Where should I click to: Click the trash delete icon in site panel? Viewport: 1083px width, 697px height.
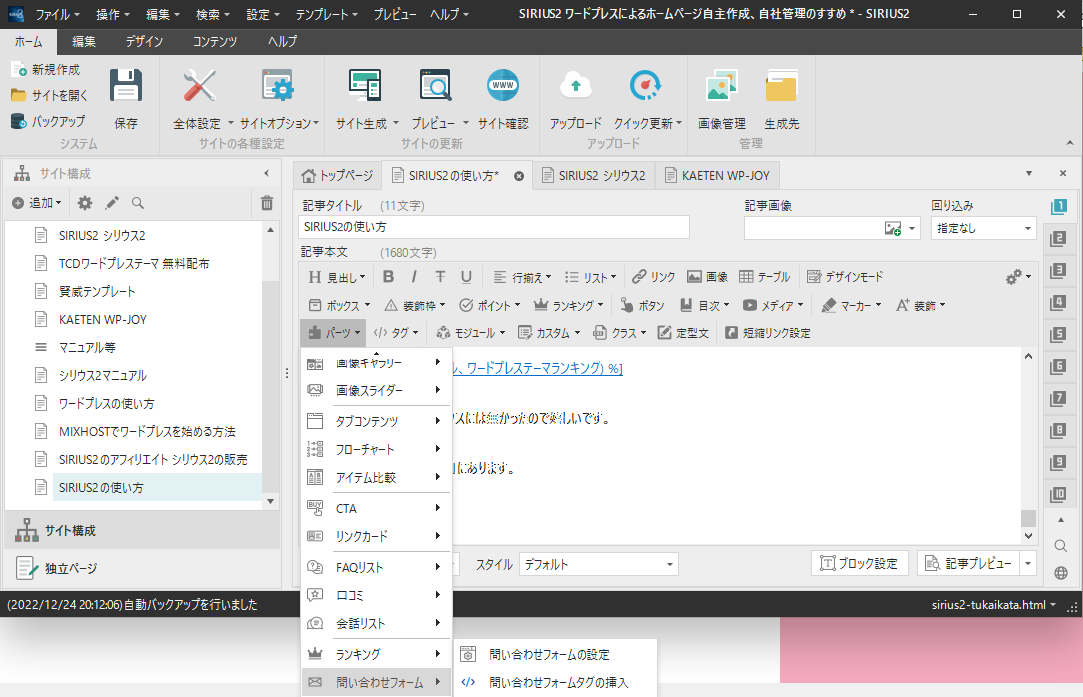click(x=267, y=203)
